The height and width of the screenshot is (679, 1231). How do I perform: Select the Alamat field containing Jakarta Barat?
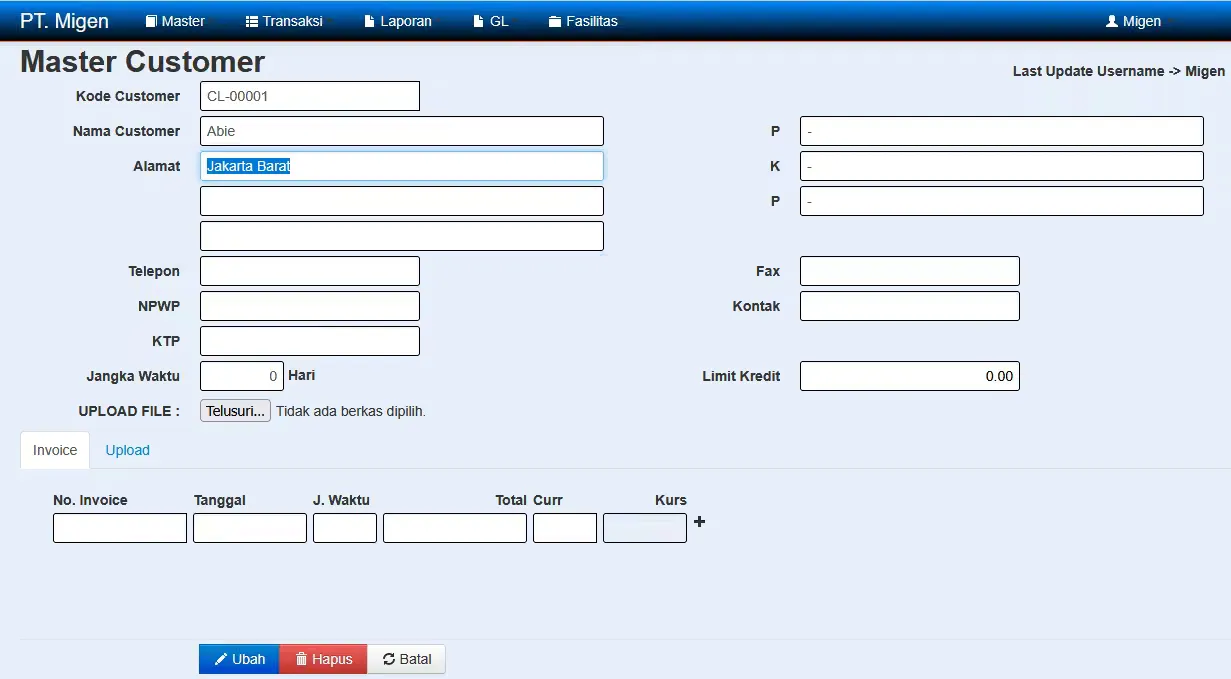tap(402, 166)
